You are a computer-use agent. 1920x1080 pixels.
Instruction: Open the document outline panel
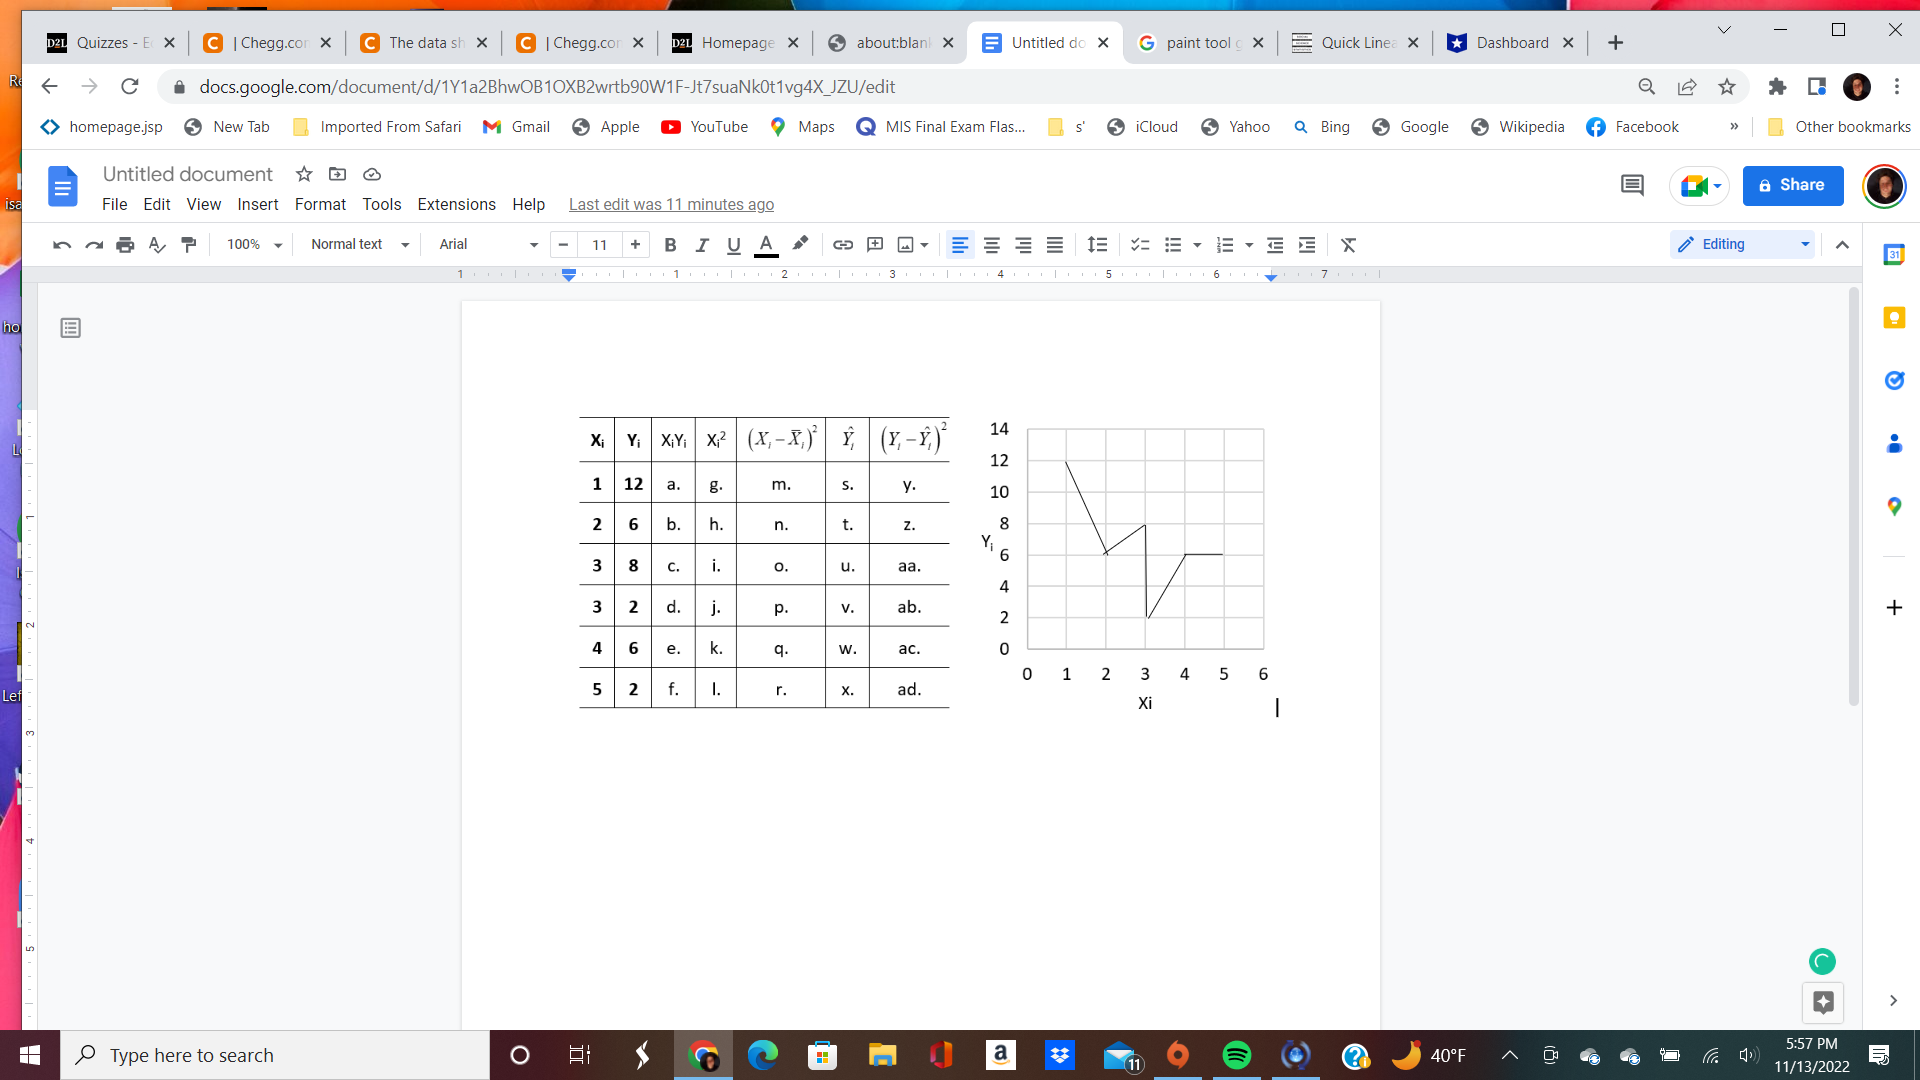point(70,327)
